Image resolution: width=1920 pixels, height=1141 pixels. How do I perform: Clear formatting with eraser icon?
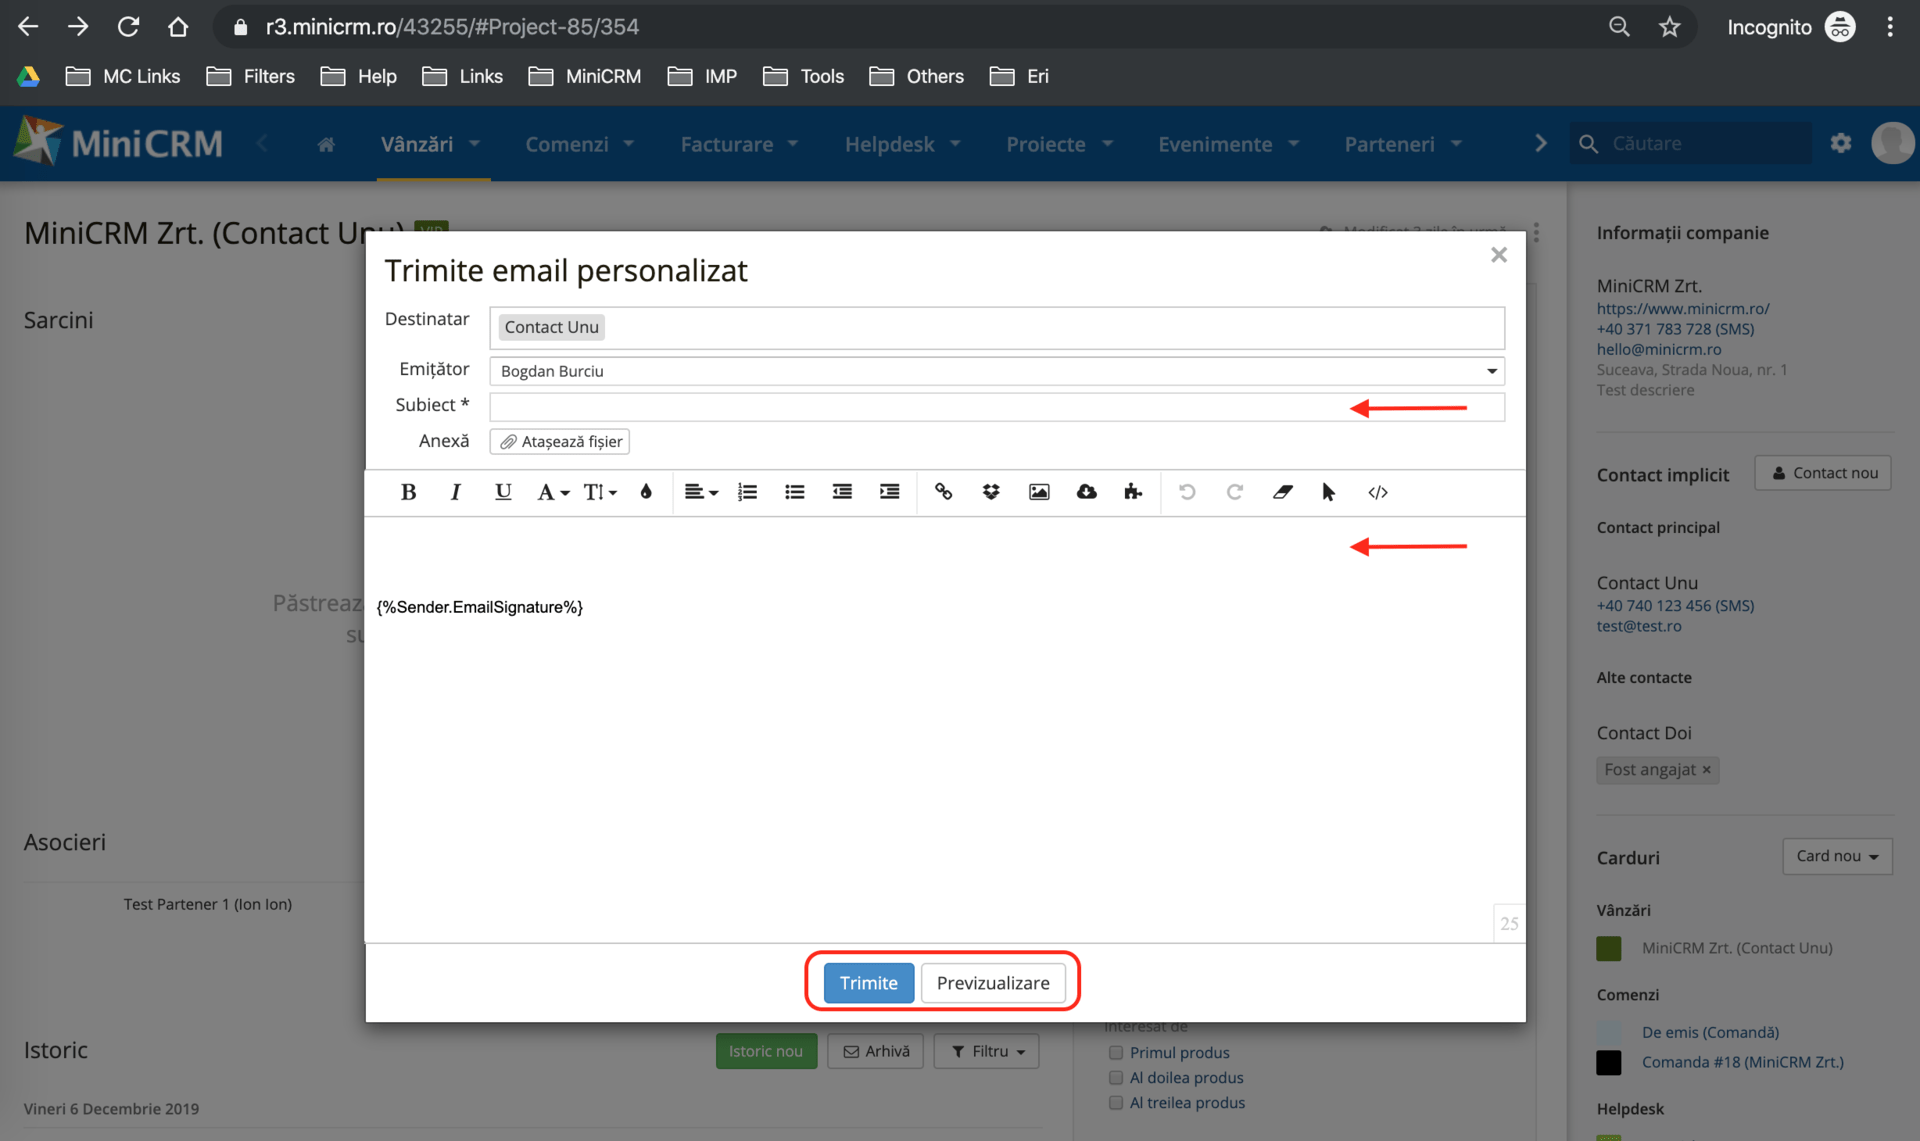[x=1282, y=492]
